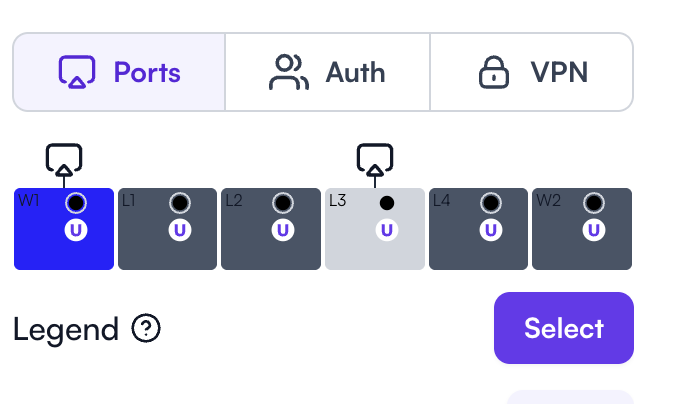Toggle the black dot indicator on port W2
This screenshot has height=404, width=682.
(x=594, y=203)
